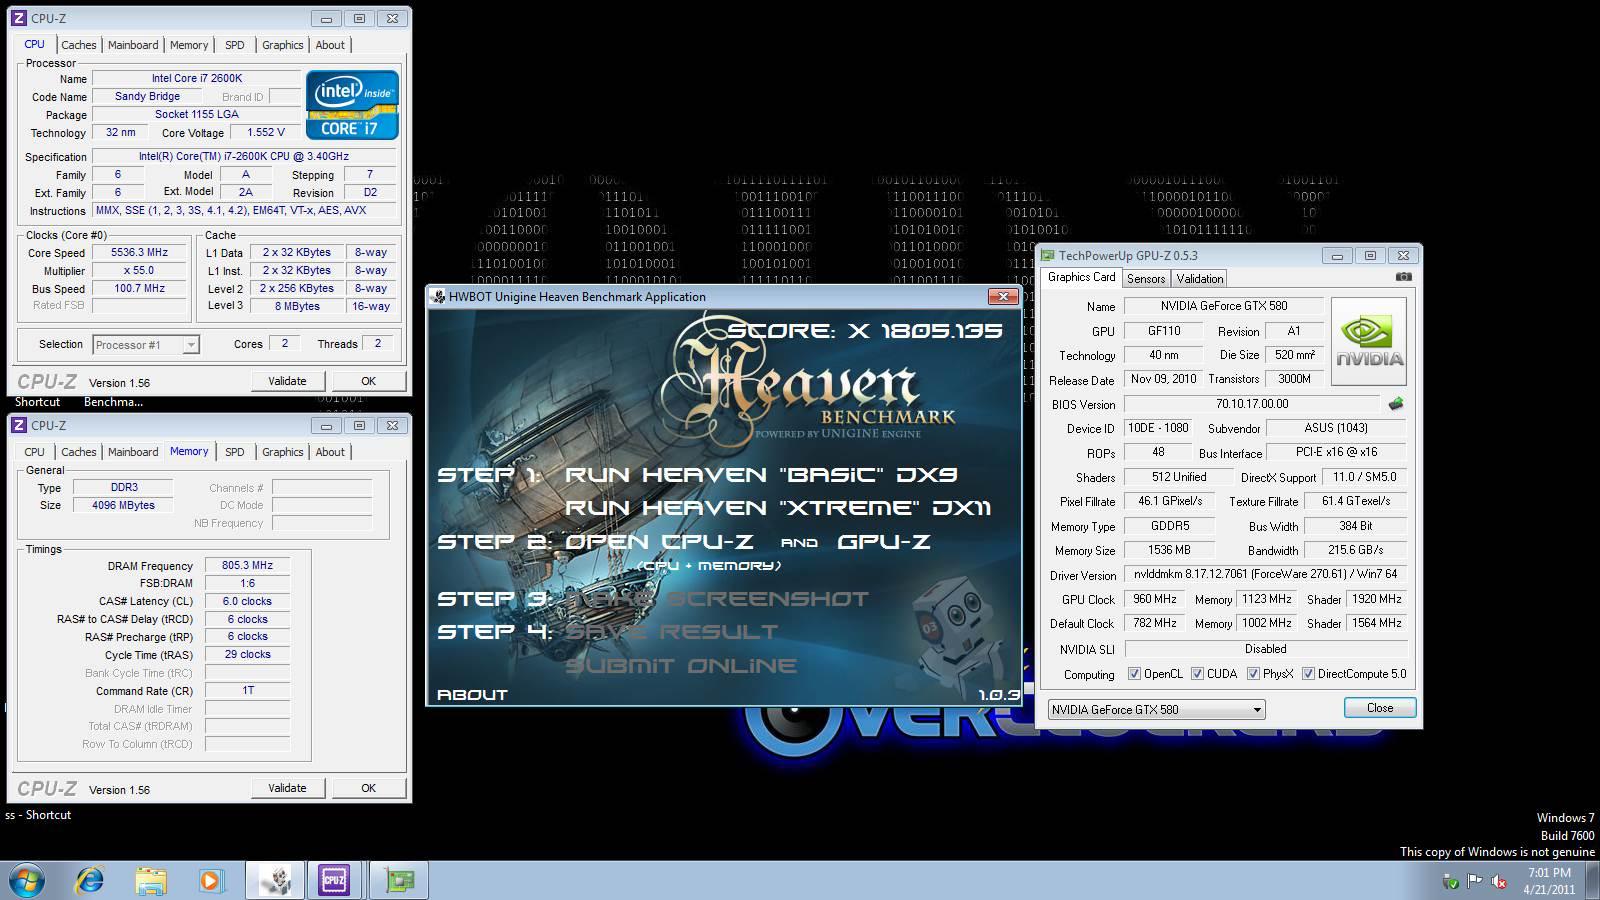
Task: Click the HWBOT Heaven window title icon
Action: [x=438, y=296]
